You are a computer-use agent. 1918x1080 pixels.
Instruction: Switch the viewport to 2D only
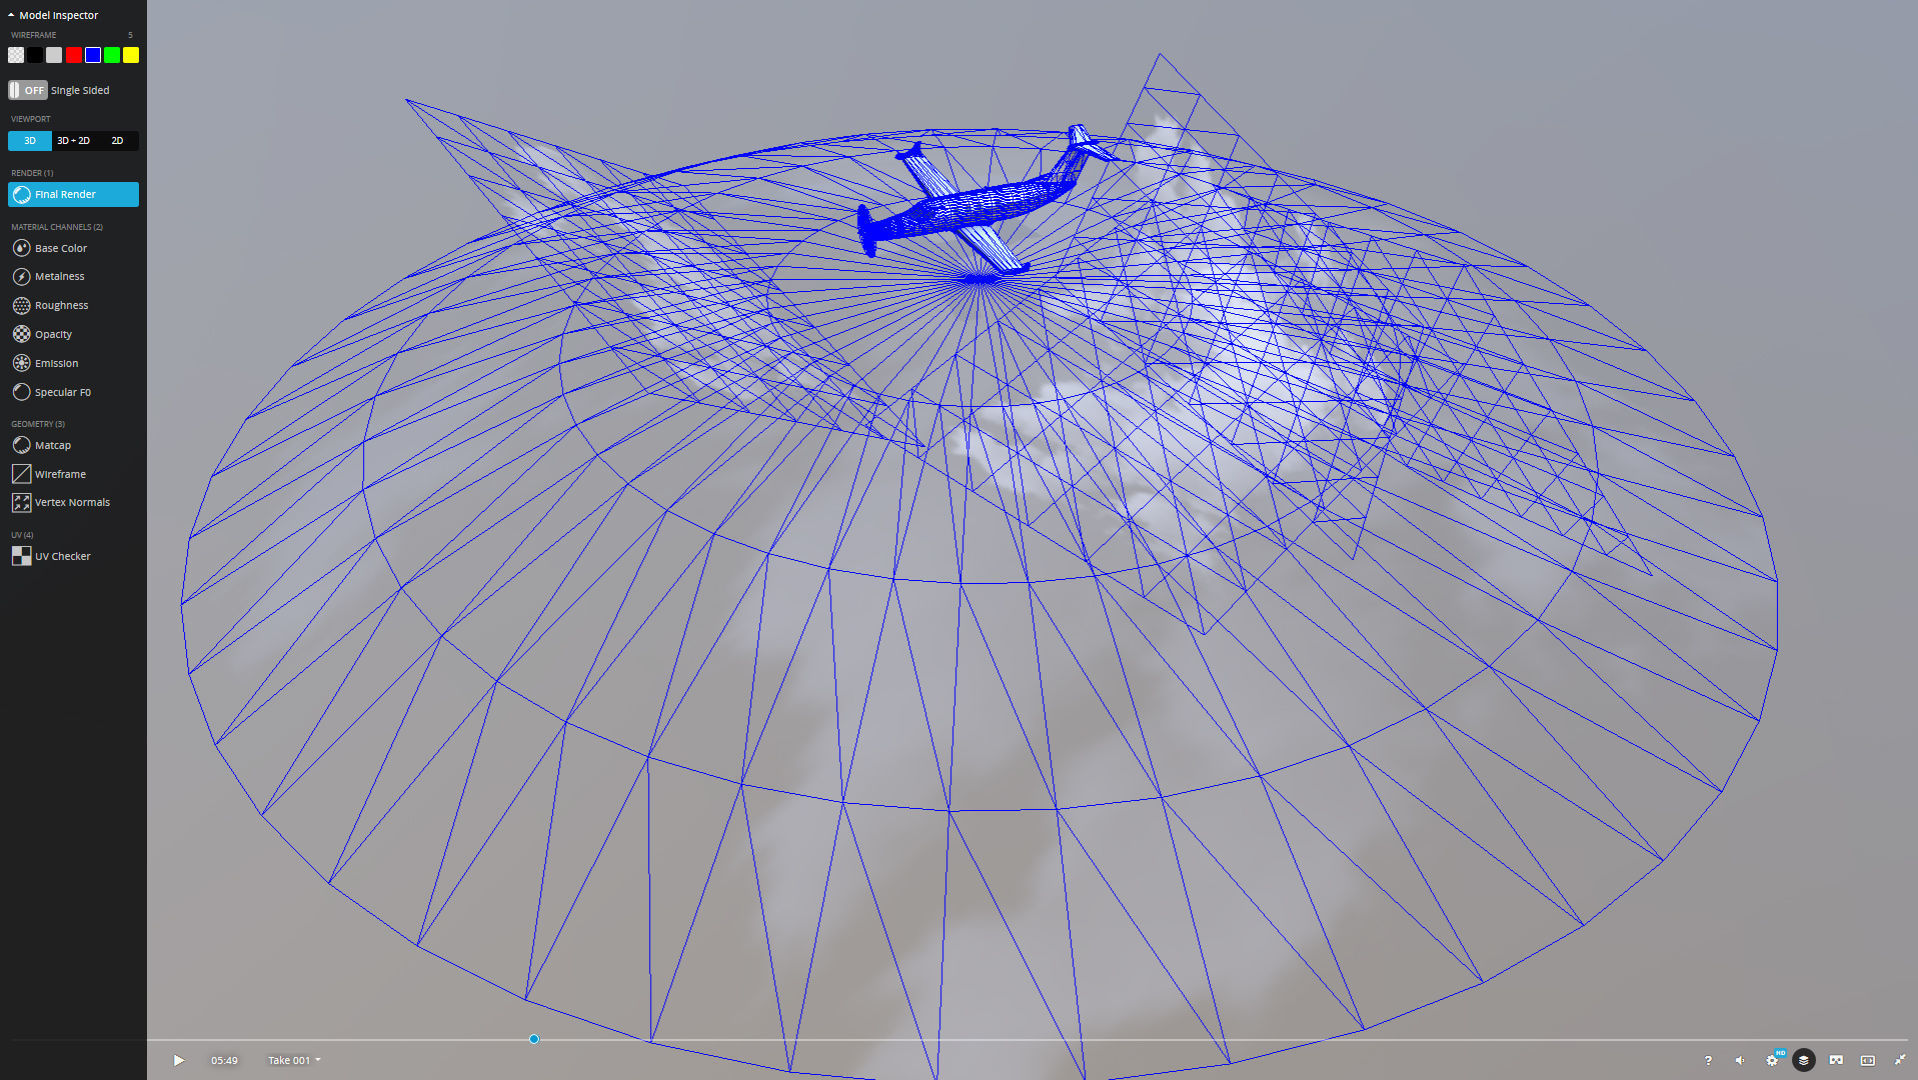point(117,141)
